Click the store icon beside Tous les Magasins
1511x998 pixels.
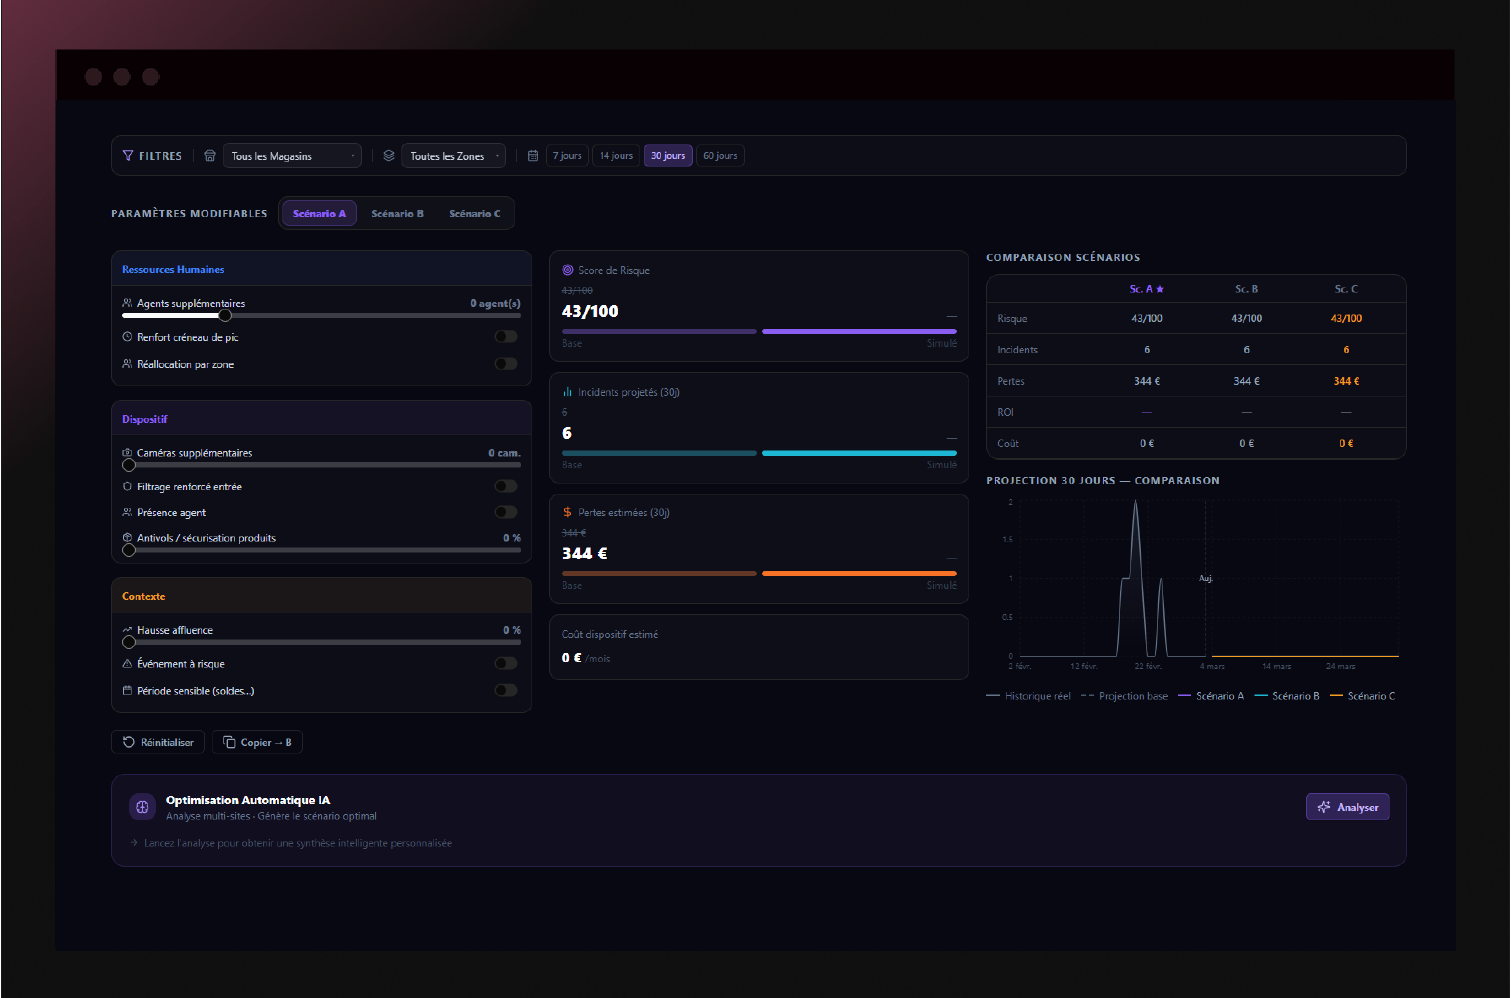210,156
